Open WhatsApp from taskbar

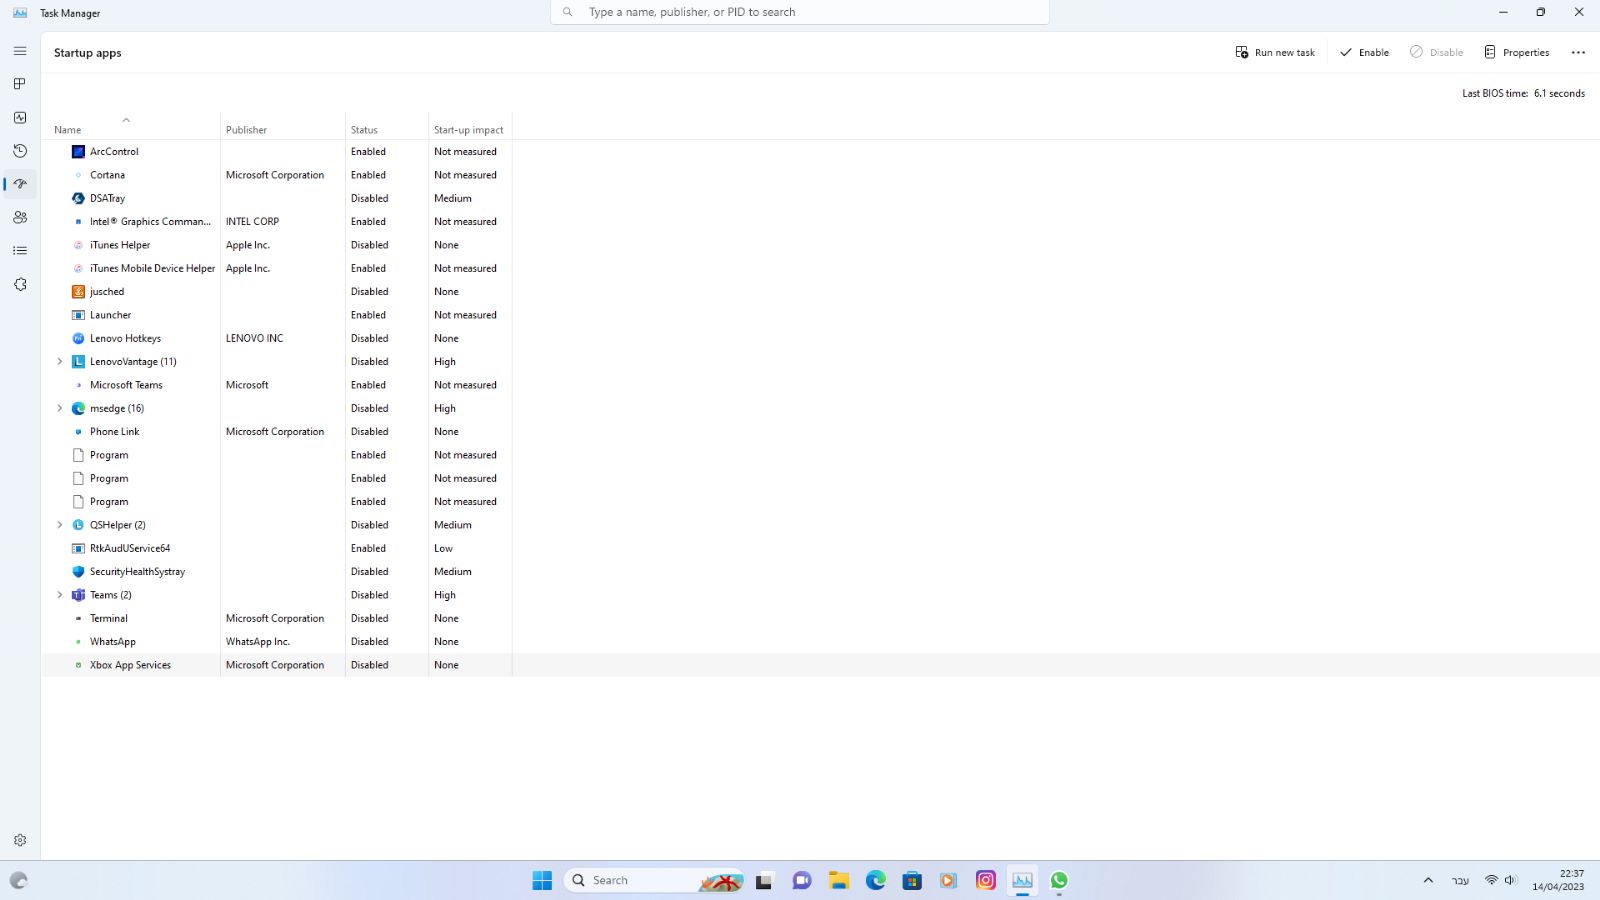click(1059, 880)
